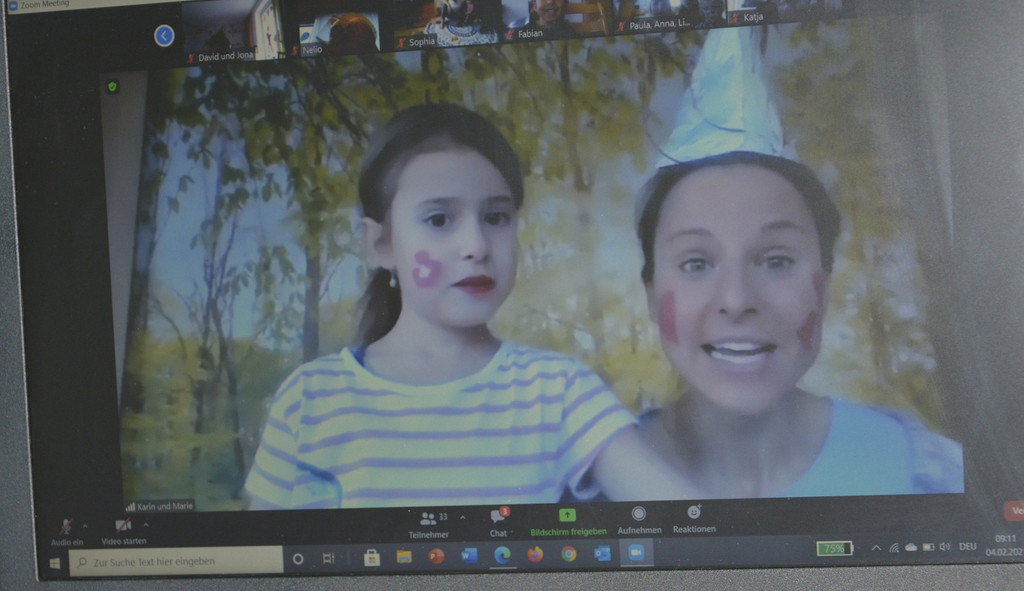This screenshot has width=1024, height=591.
Task: Unmute microphone with Audio ein button
Action: pyautogui.click(x=67, y=532)
